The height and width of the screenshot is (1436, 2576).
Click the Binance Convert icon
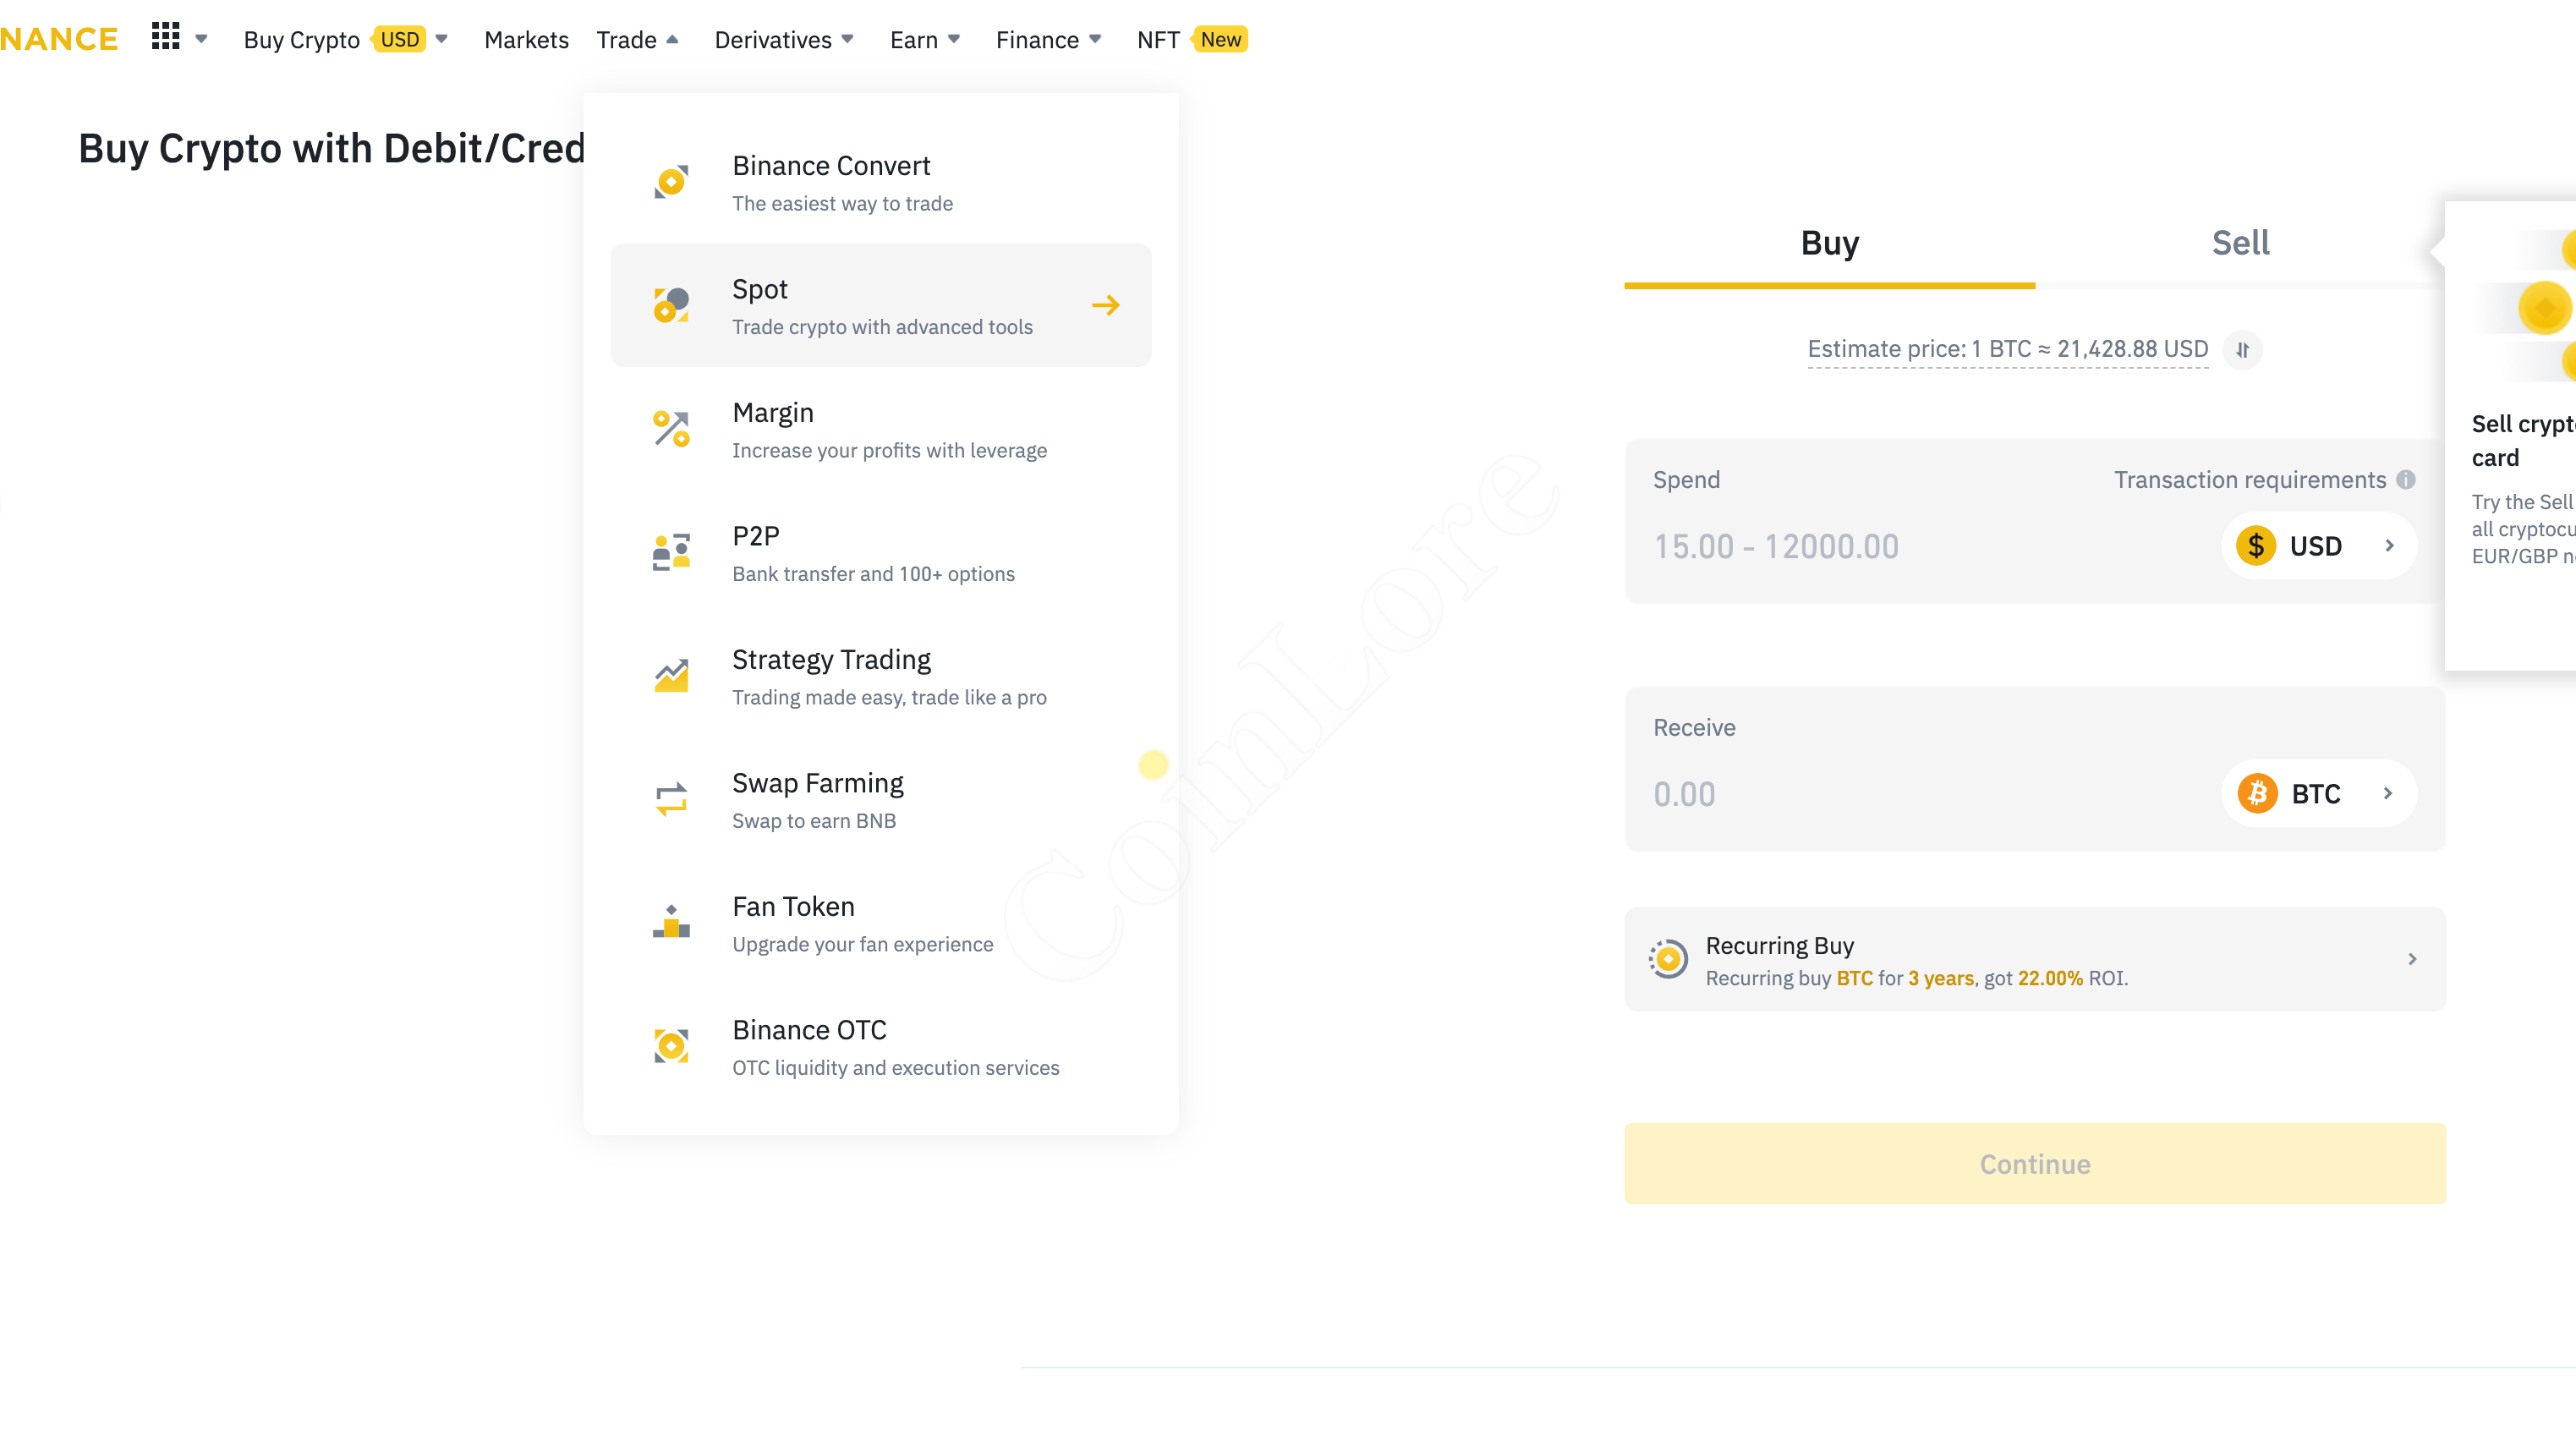click(671, 182)
